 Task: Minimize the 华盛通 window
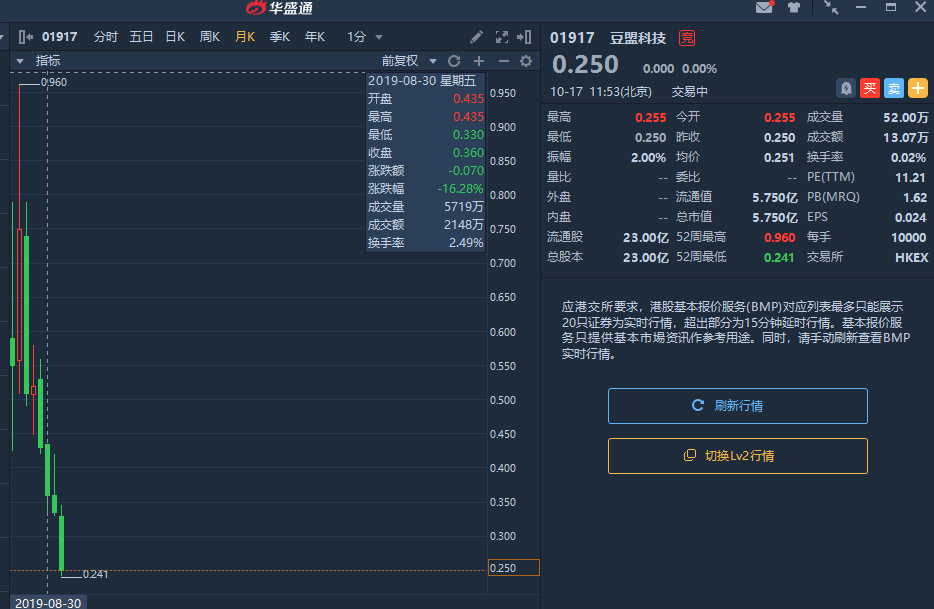coord(861,7)
